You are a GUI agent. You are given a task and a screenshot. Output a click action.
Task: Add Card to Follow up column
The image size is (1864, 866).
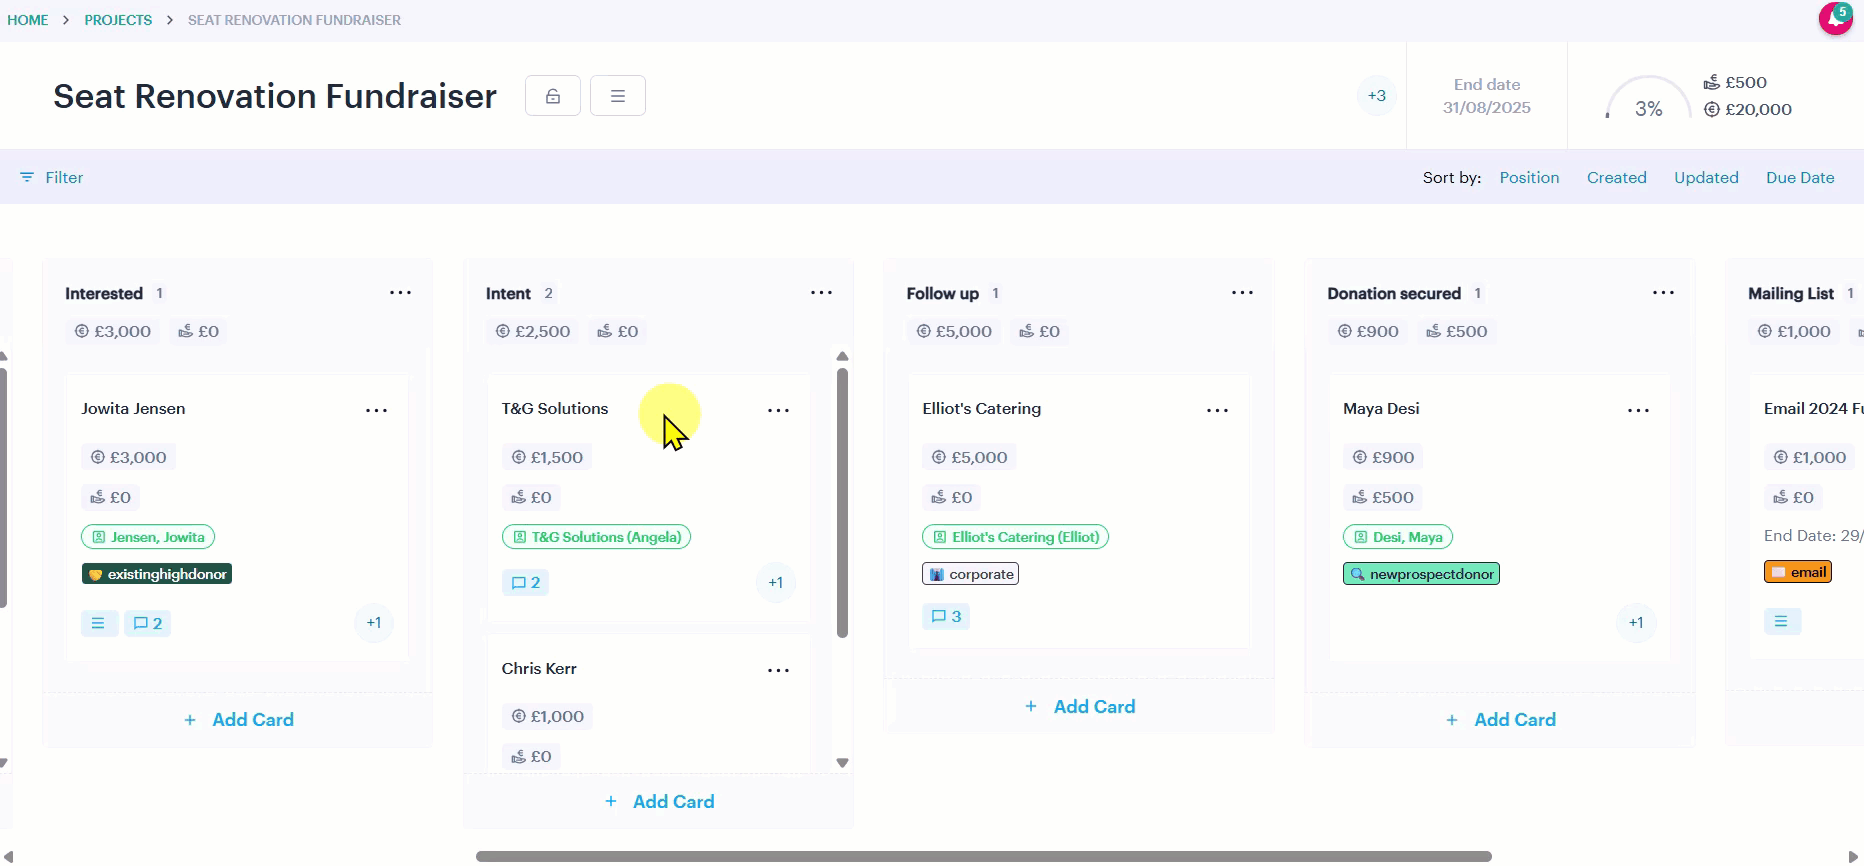pos(1080,707)
